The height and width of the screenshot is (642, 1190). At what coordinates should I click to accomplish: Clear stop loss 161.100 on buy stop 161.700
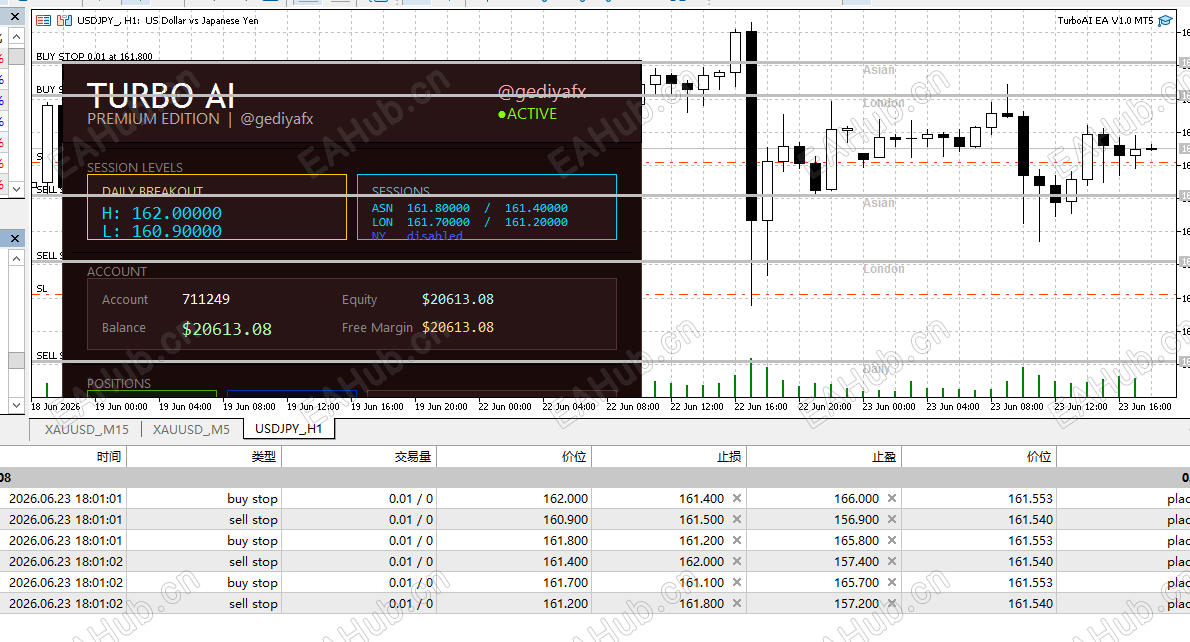pyautogui.click(x=736, y=583)
